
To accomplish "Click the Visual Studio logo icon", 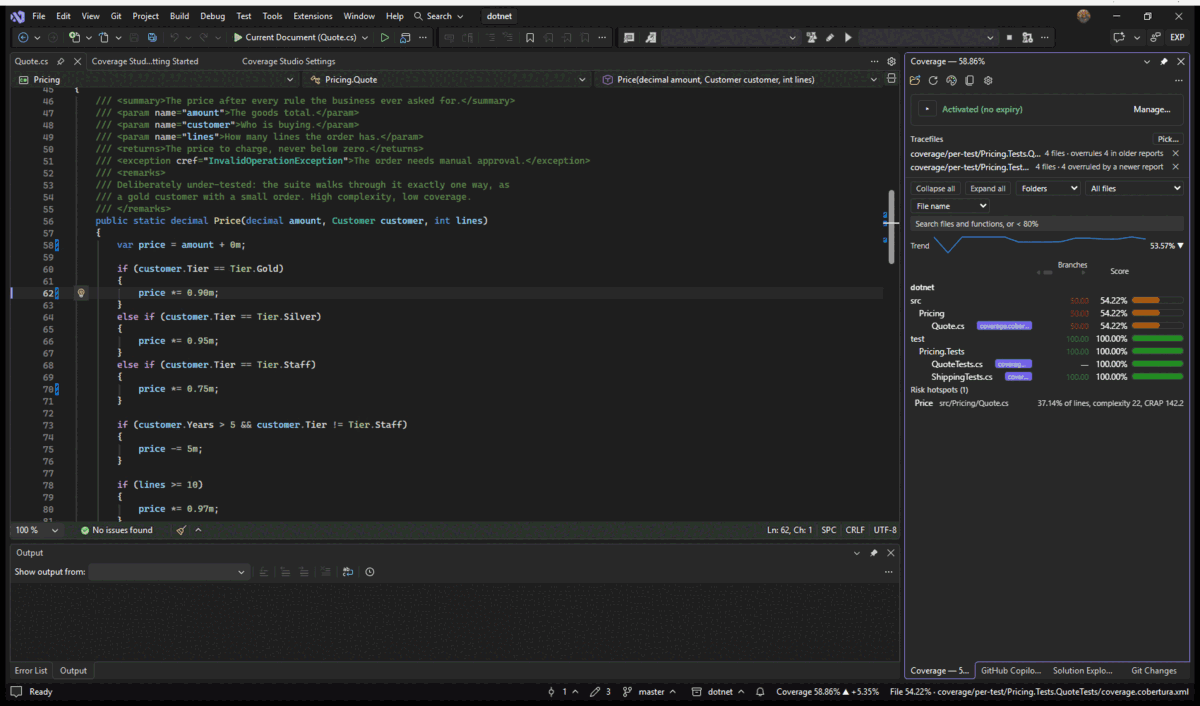I will tap(16, 16).
